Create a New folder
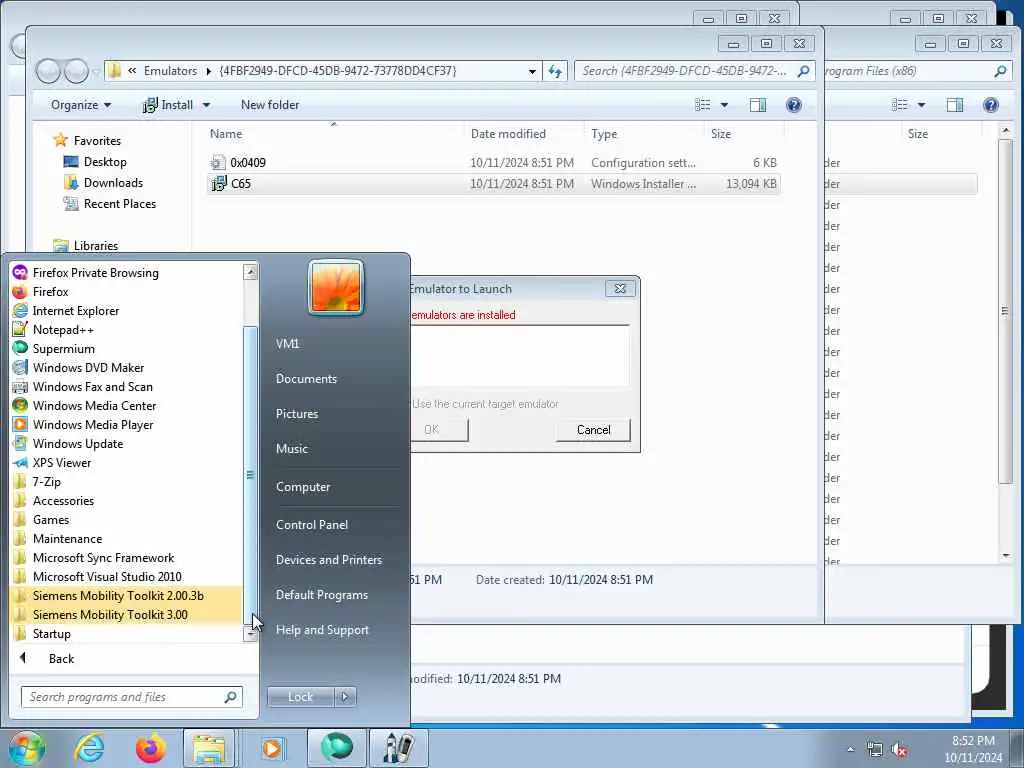The image size is (1024, 768). click(x=270, y=104)
